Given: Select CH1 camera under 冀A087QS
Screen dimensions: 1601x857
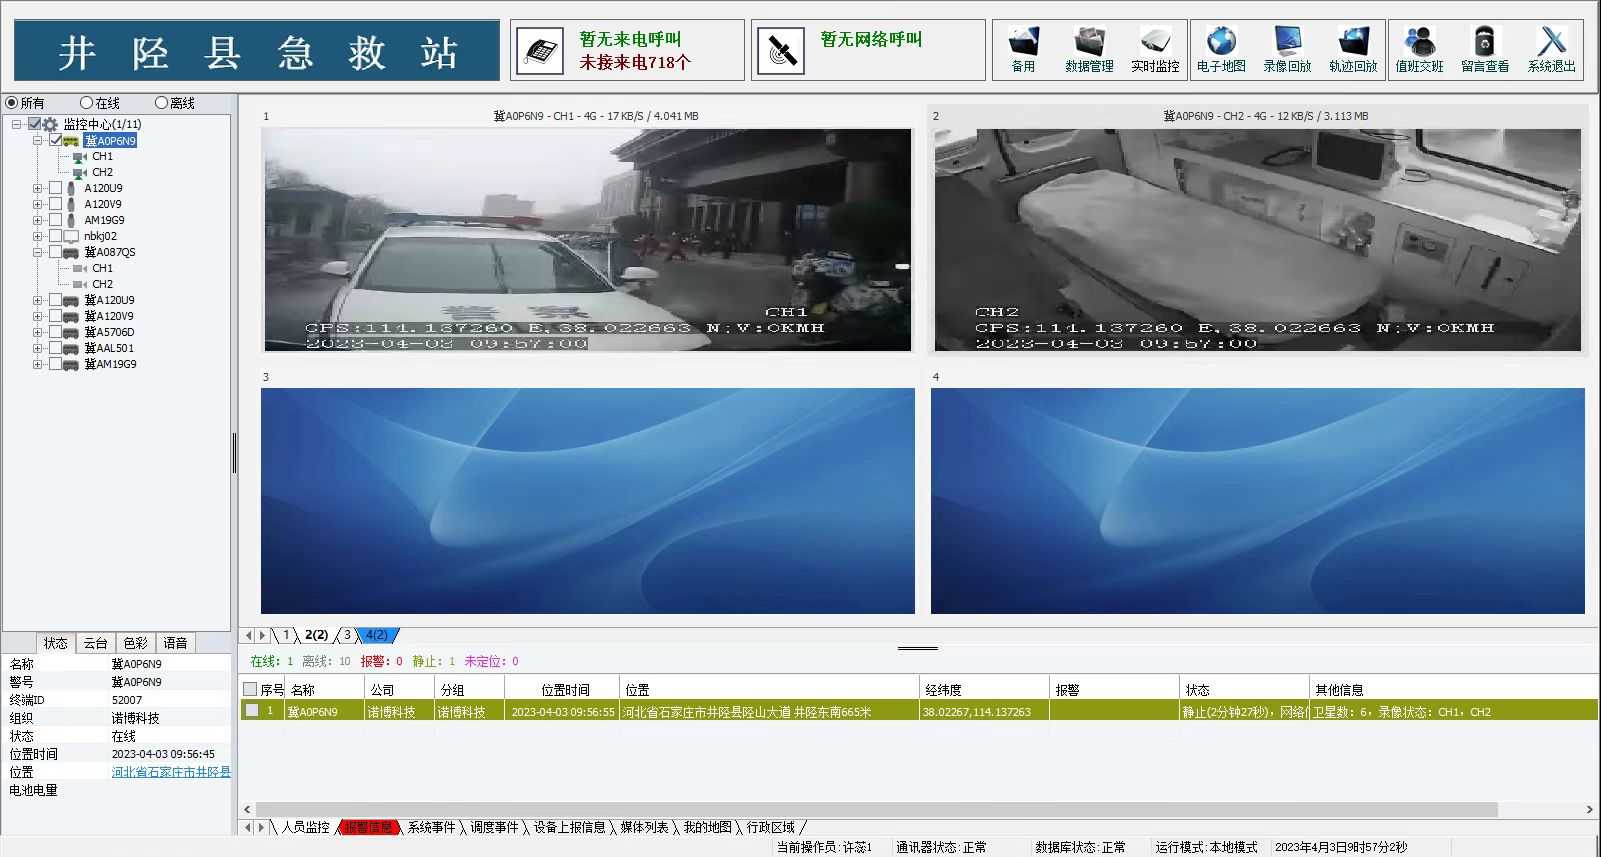Looking at the screenshot, I should click(94, 269).
